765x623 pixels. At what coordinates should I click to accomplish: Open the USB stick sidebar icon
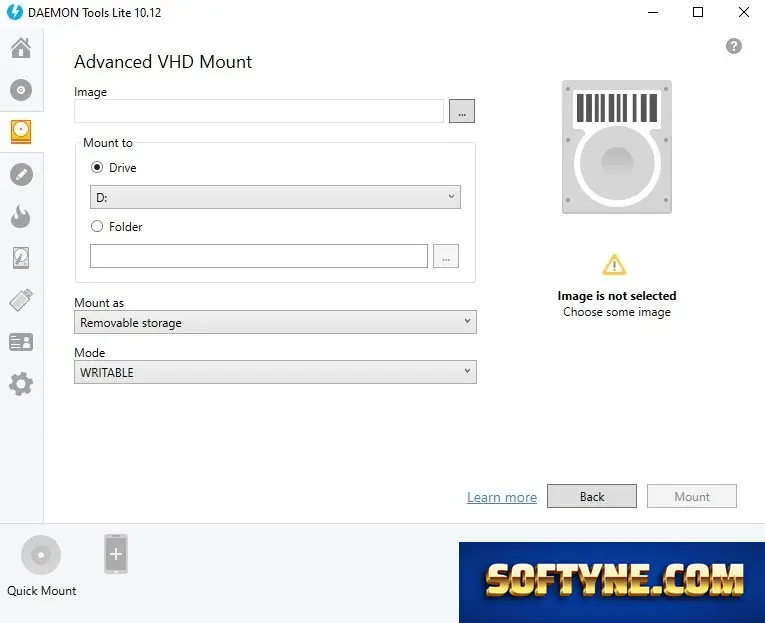(21, 300)
